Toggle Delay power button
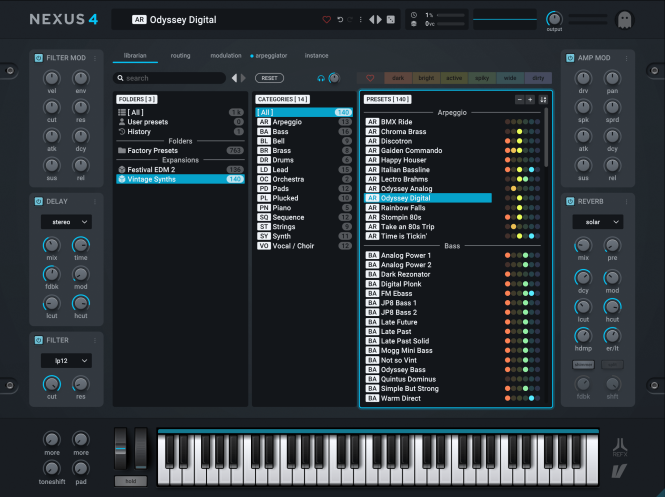This screenshot has height=497, width=665. [x=39, y=201]
